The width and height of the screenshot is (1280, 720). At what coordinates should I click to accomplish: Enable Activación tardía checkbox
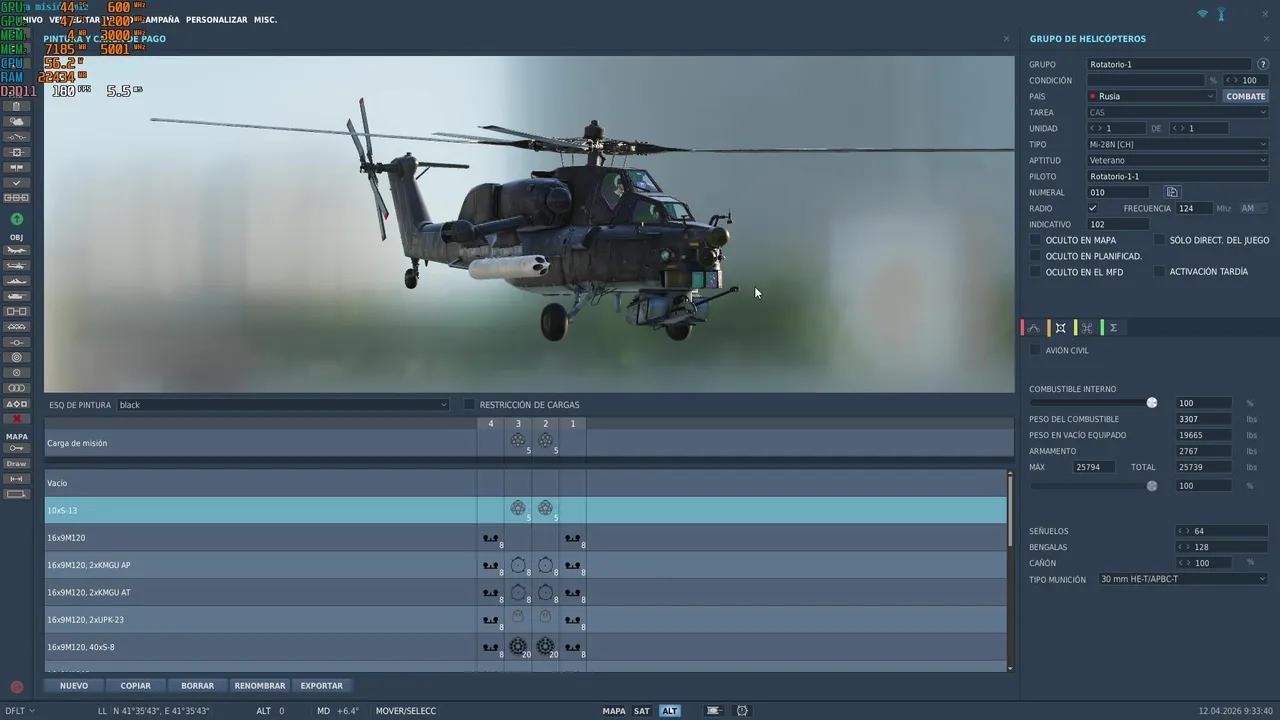click(x=1160, y=272)
